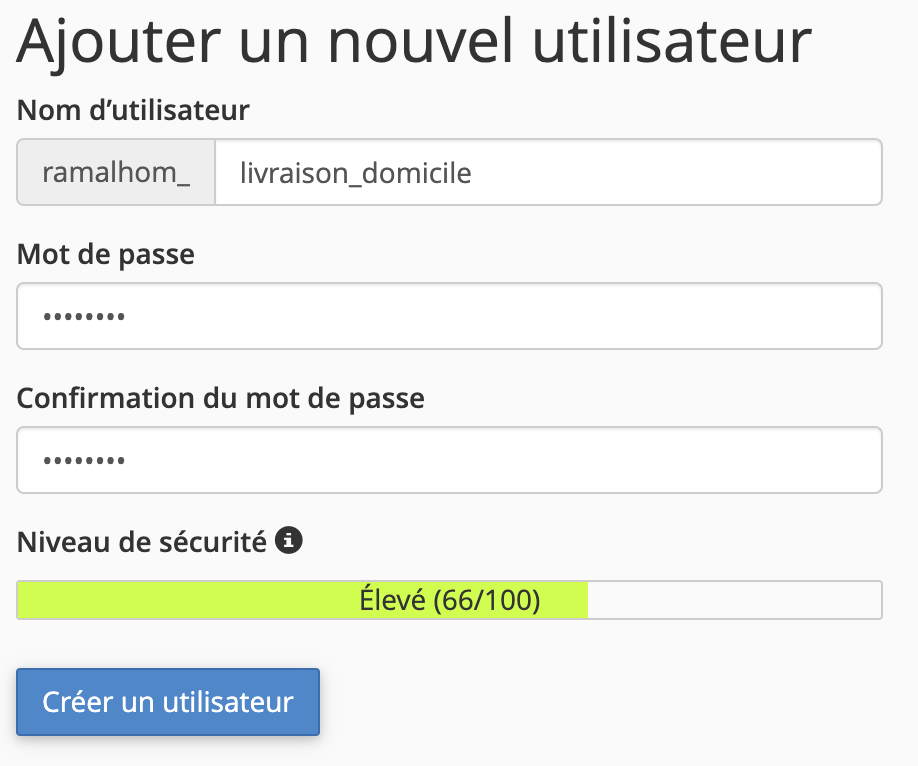
Task: Click the masked dots in the confirmation field
Action: [x=84, y=461]
